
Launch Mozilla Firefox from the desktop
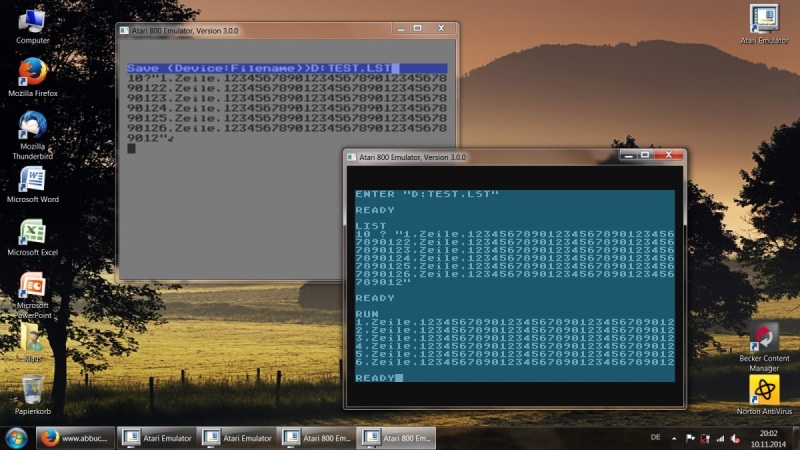click(33, 78)
